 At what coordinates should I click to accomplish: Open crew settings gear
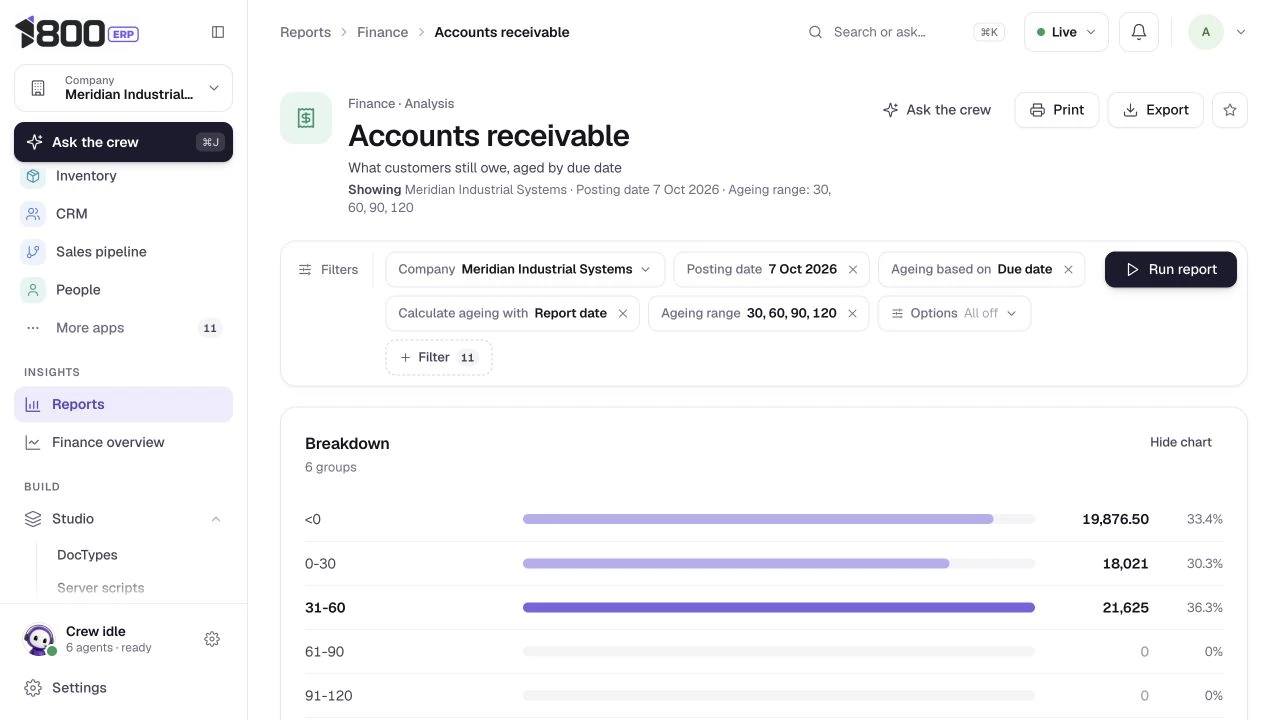(212, 639)
